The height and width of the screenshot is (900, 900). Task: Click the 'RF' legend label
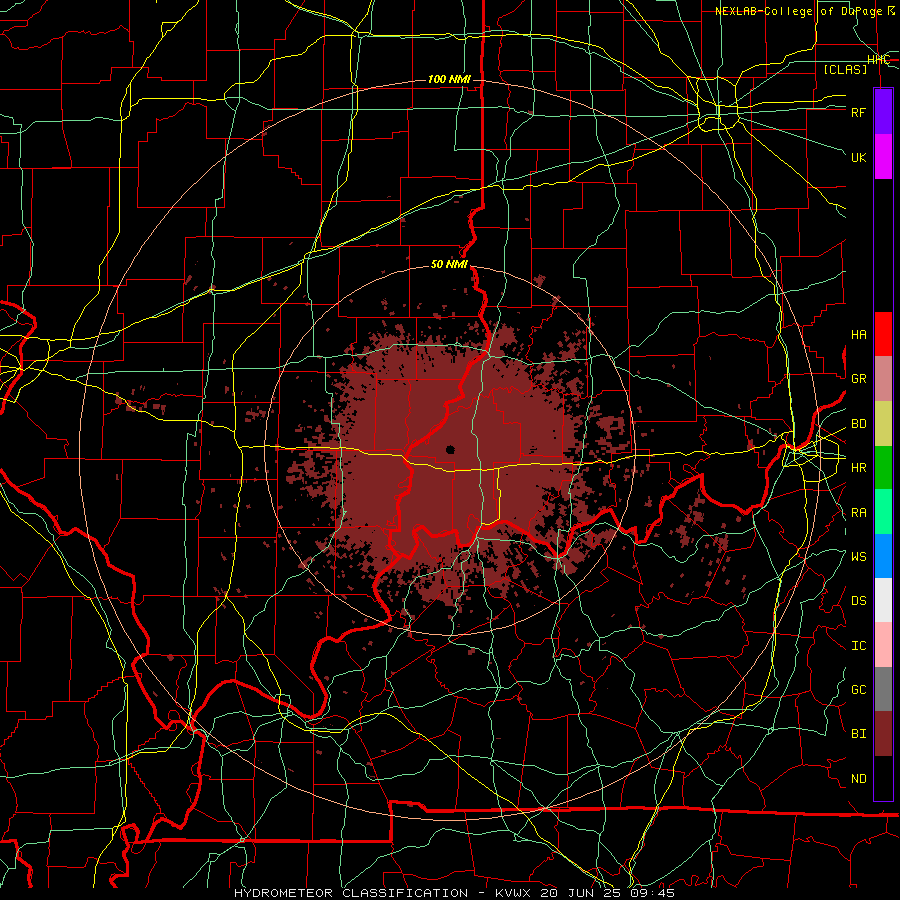859,112
